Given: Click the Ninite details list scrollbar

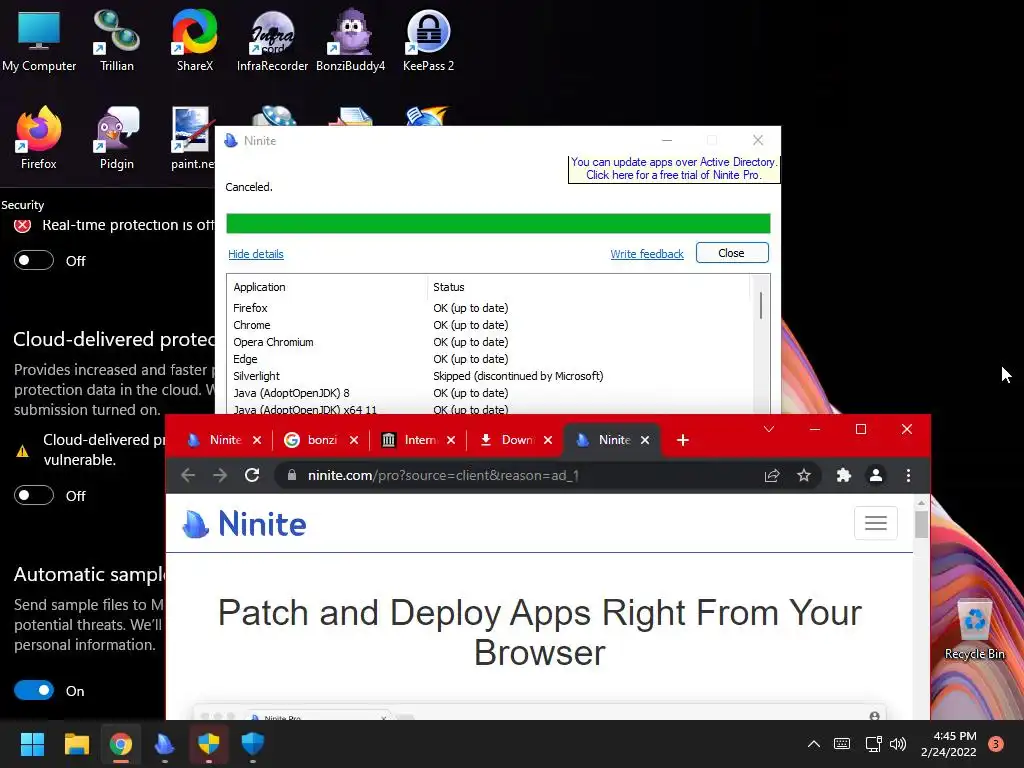Looking at the screenshot, I should point(760,306).
